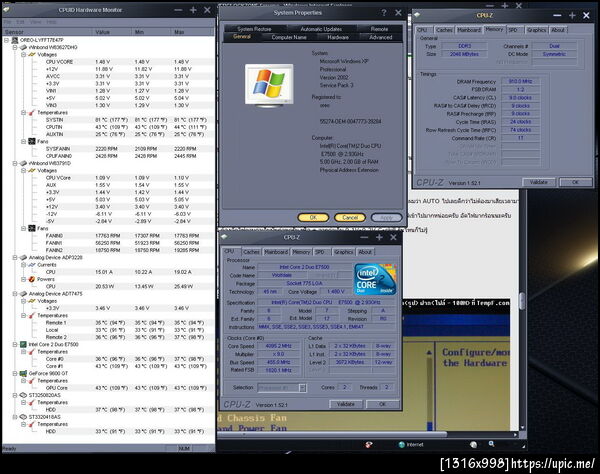Click OK in the CPU-Z memory window
The width and height of the screenshot is (600, 474).
coord(575,182)
